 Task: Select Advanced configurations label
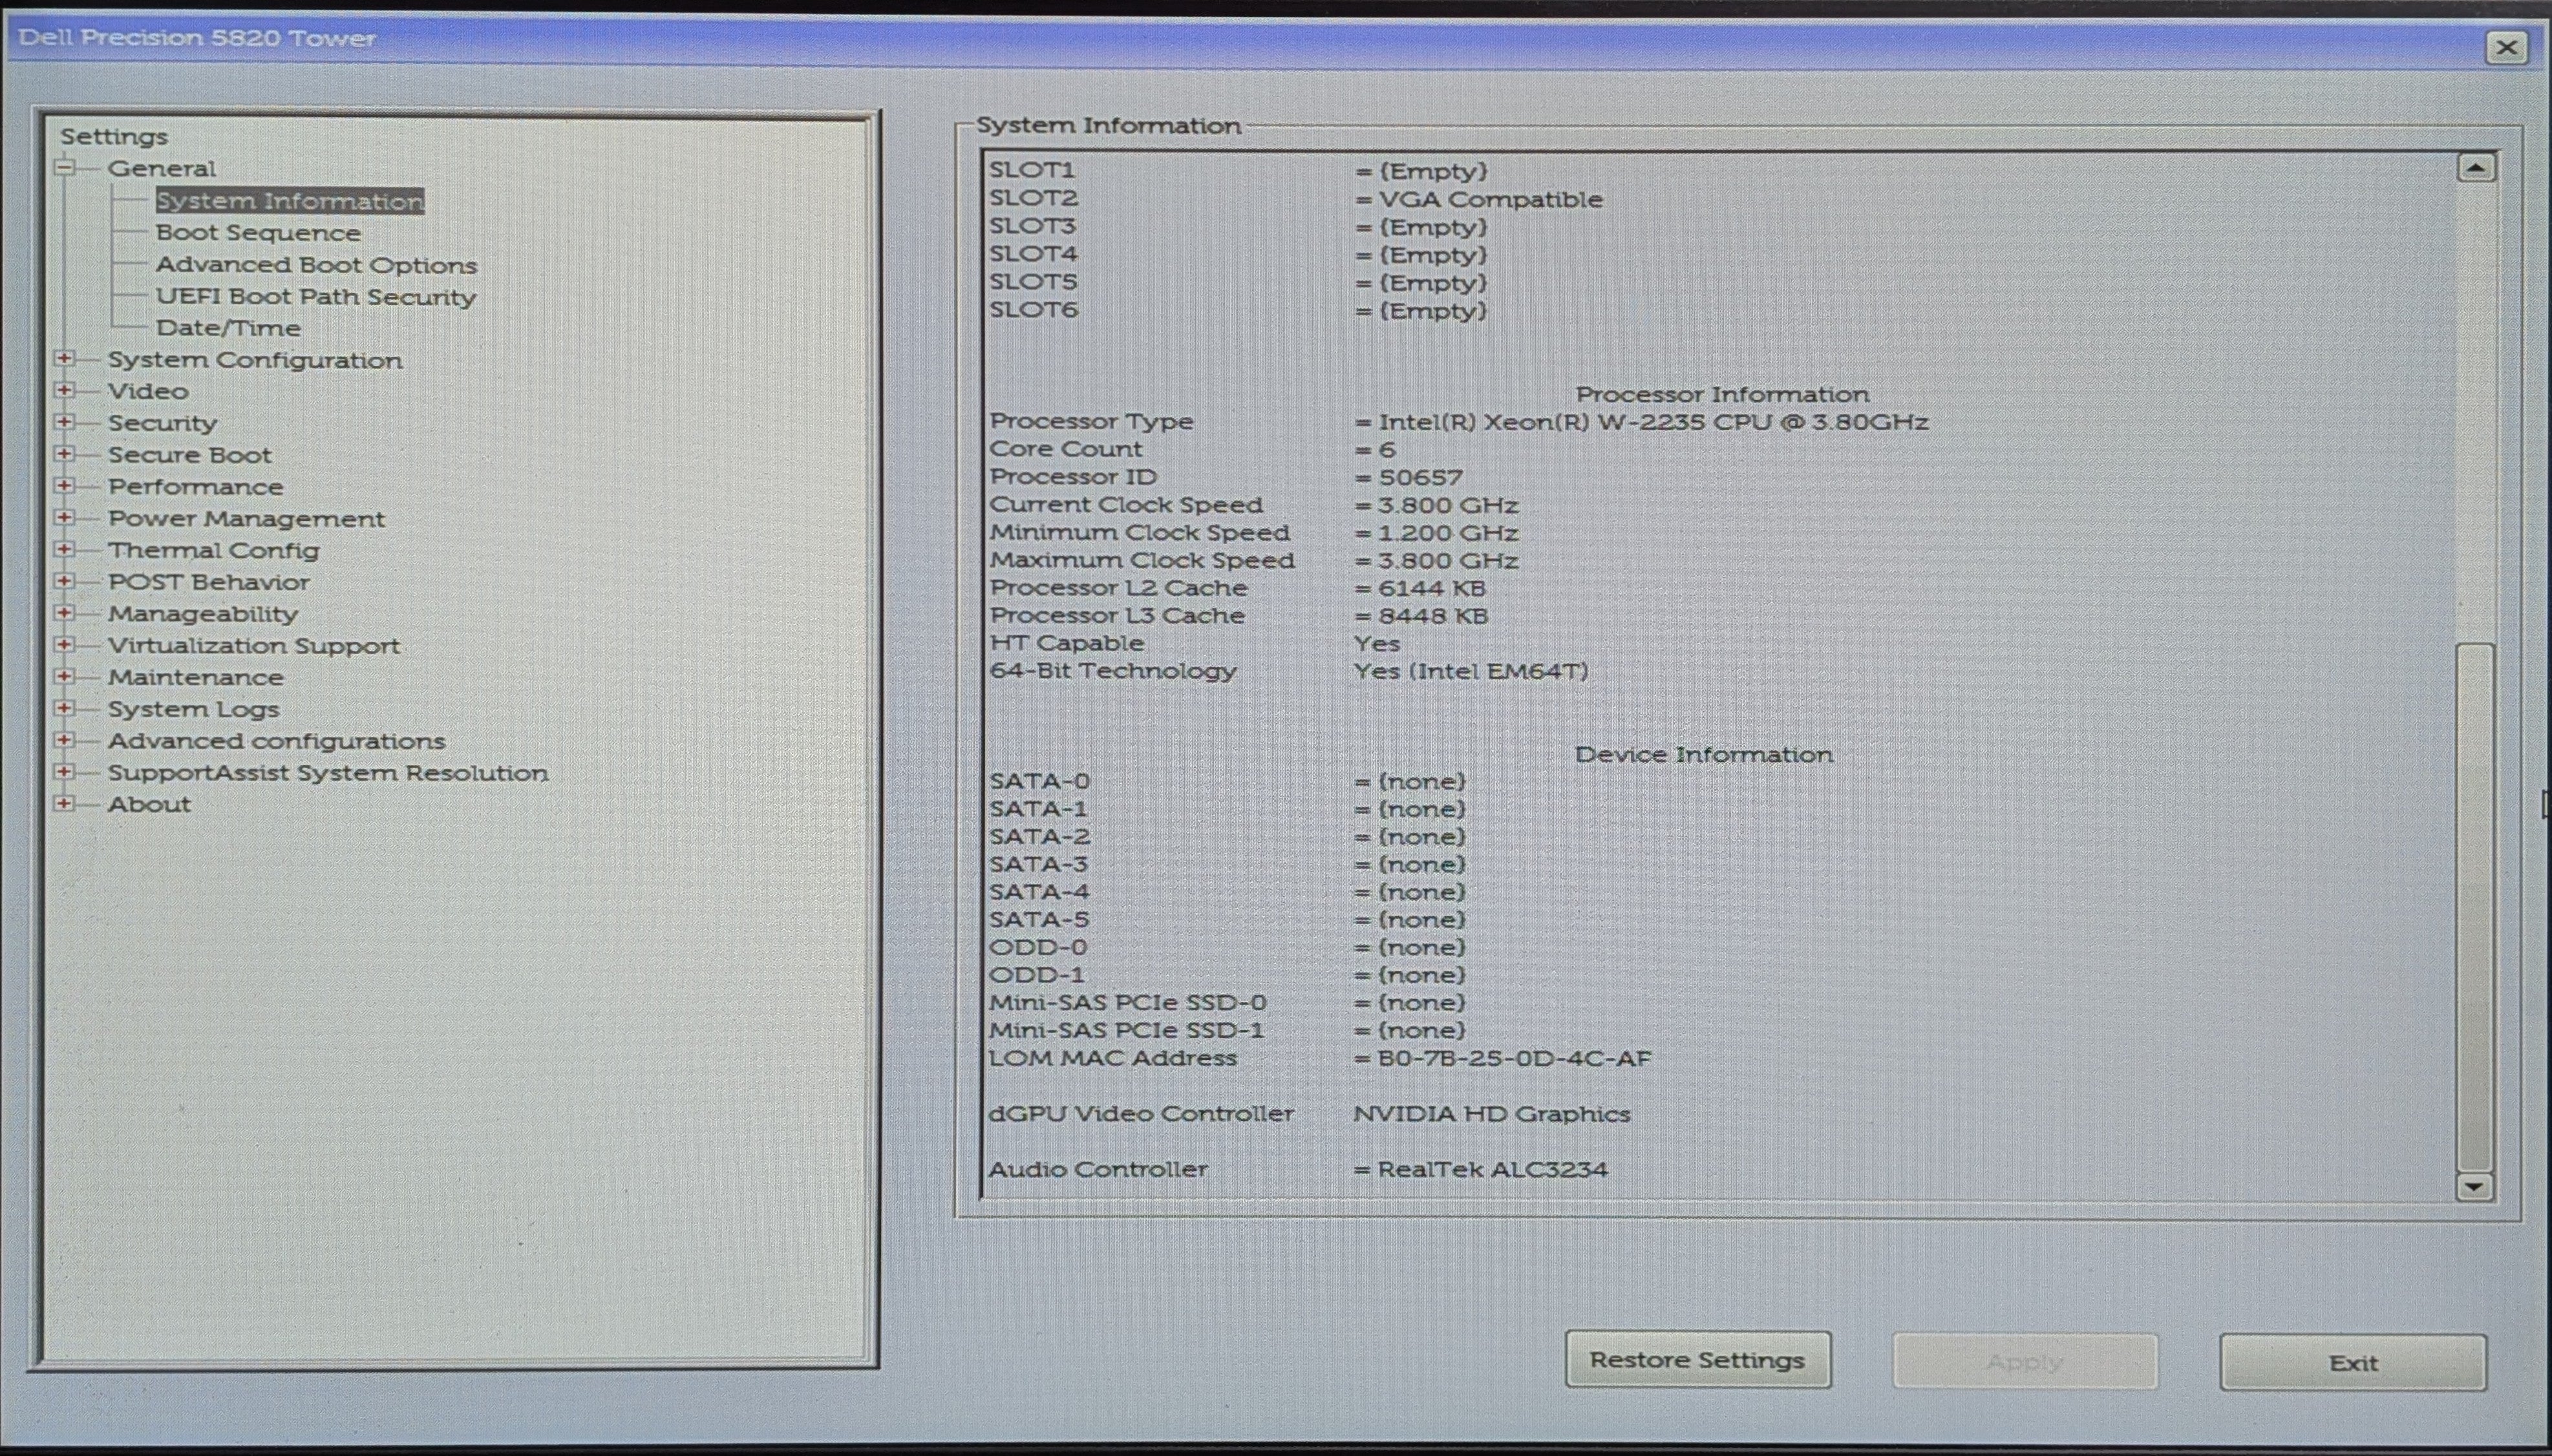(276, 741)
